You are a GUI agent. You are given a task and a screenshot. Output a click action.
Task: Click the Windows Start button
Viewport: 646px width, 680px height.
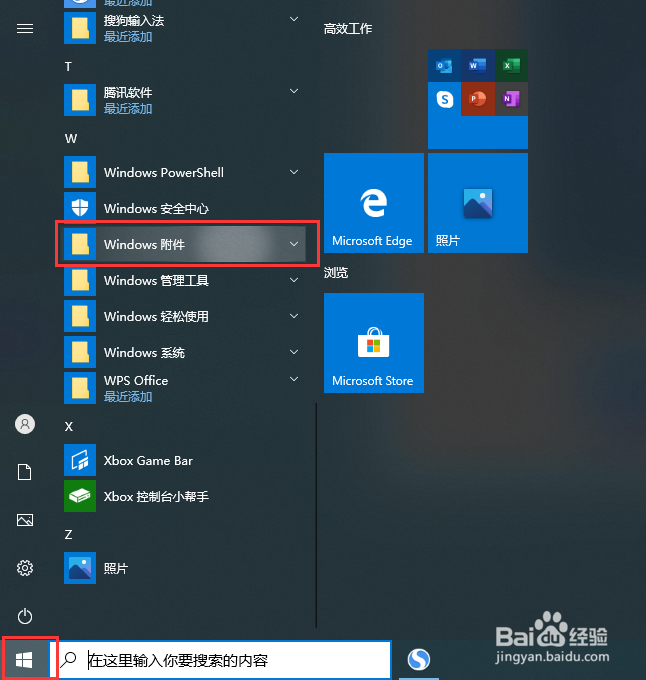coord(24,660)
